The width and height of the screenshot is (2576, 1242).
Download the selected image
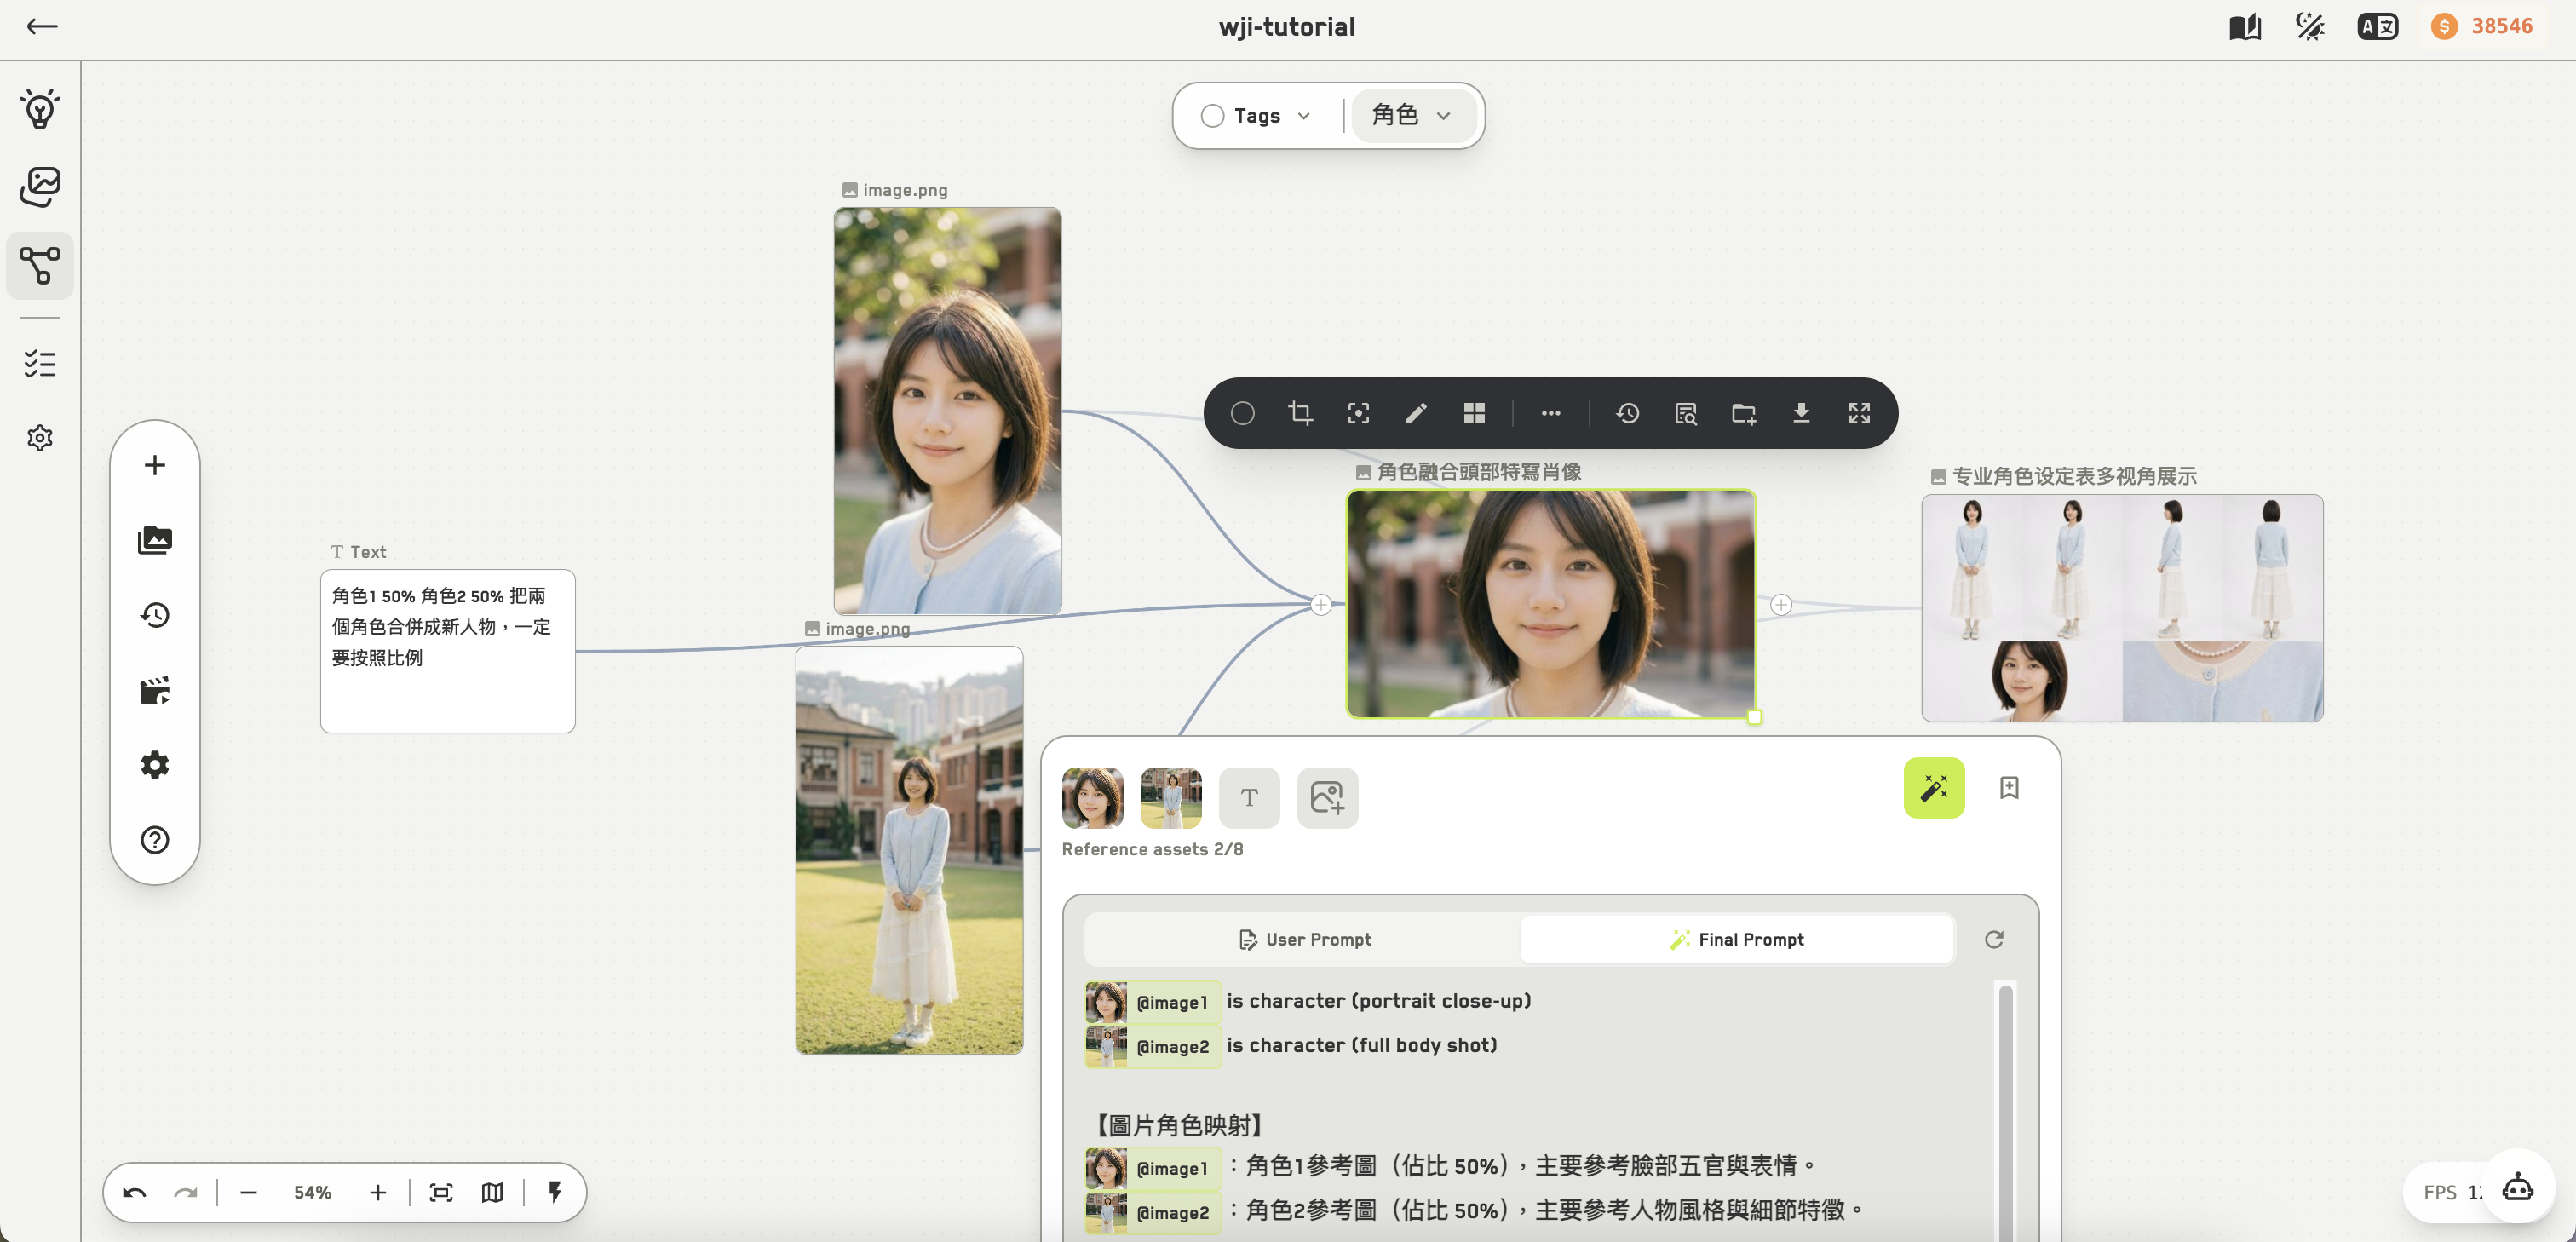point(1801,413)
